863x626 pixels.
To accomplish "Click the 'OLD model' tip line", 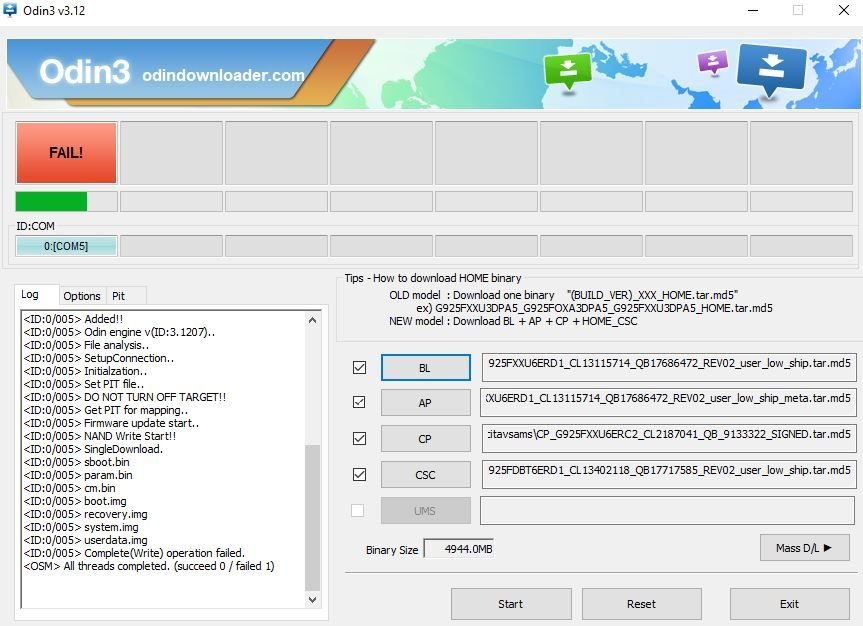I will (564, 295).
